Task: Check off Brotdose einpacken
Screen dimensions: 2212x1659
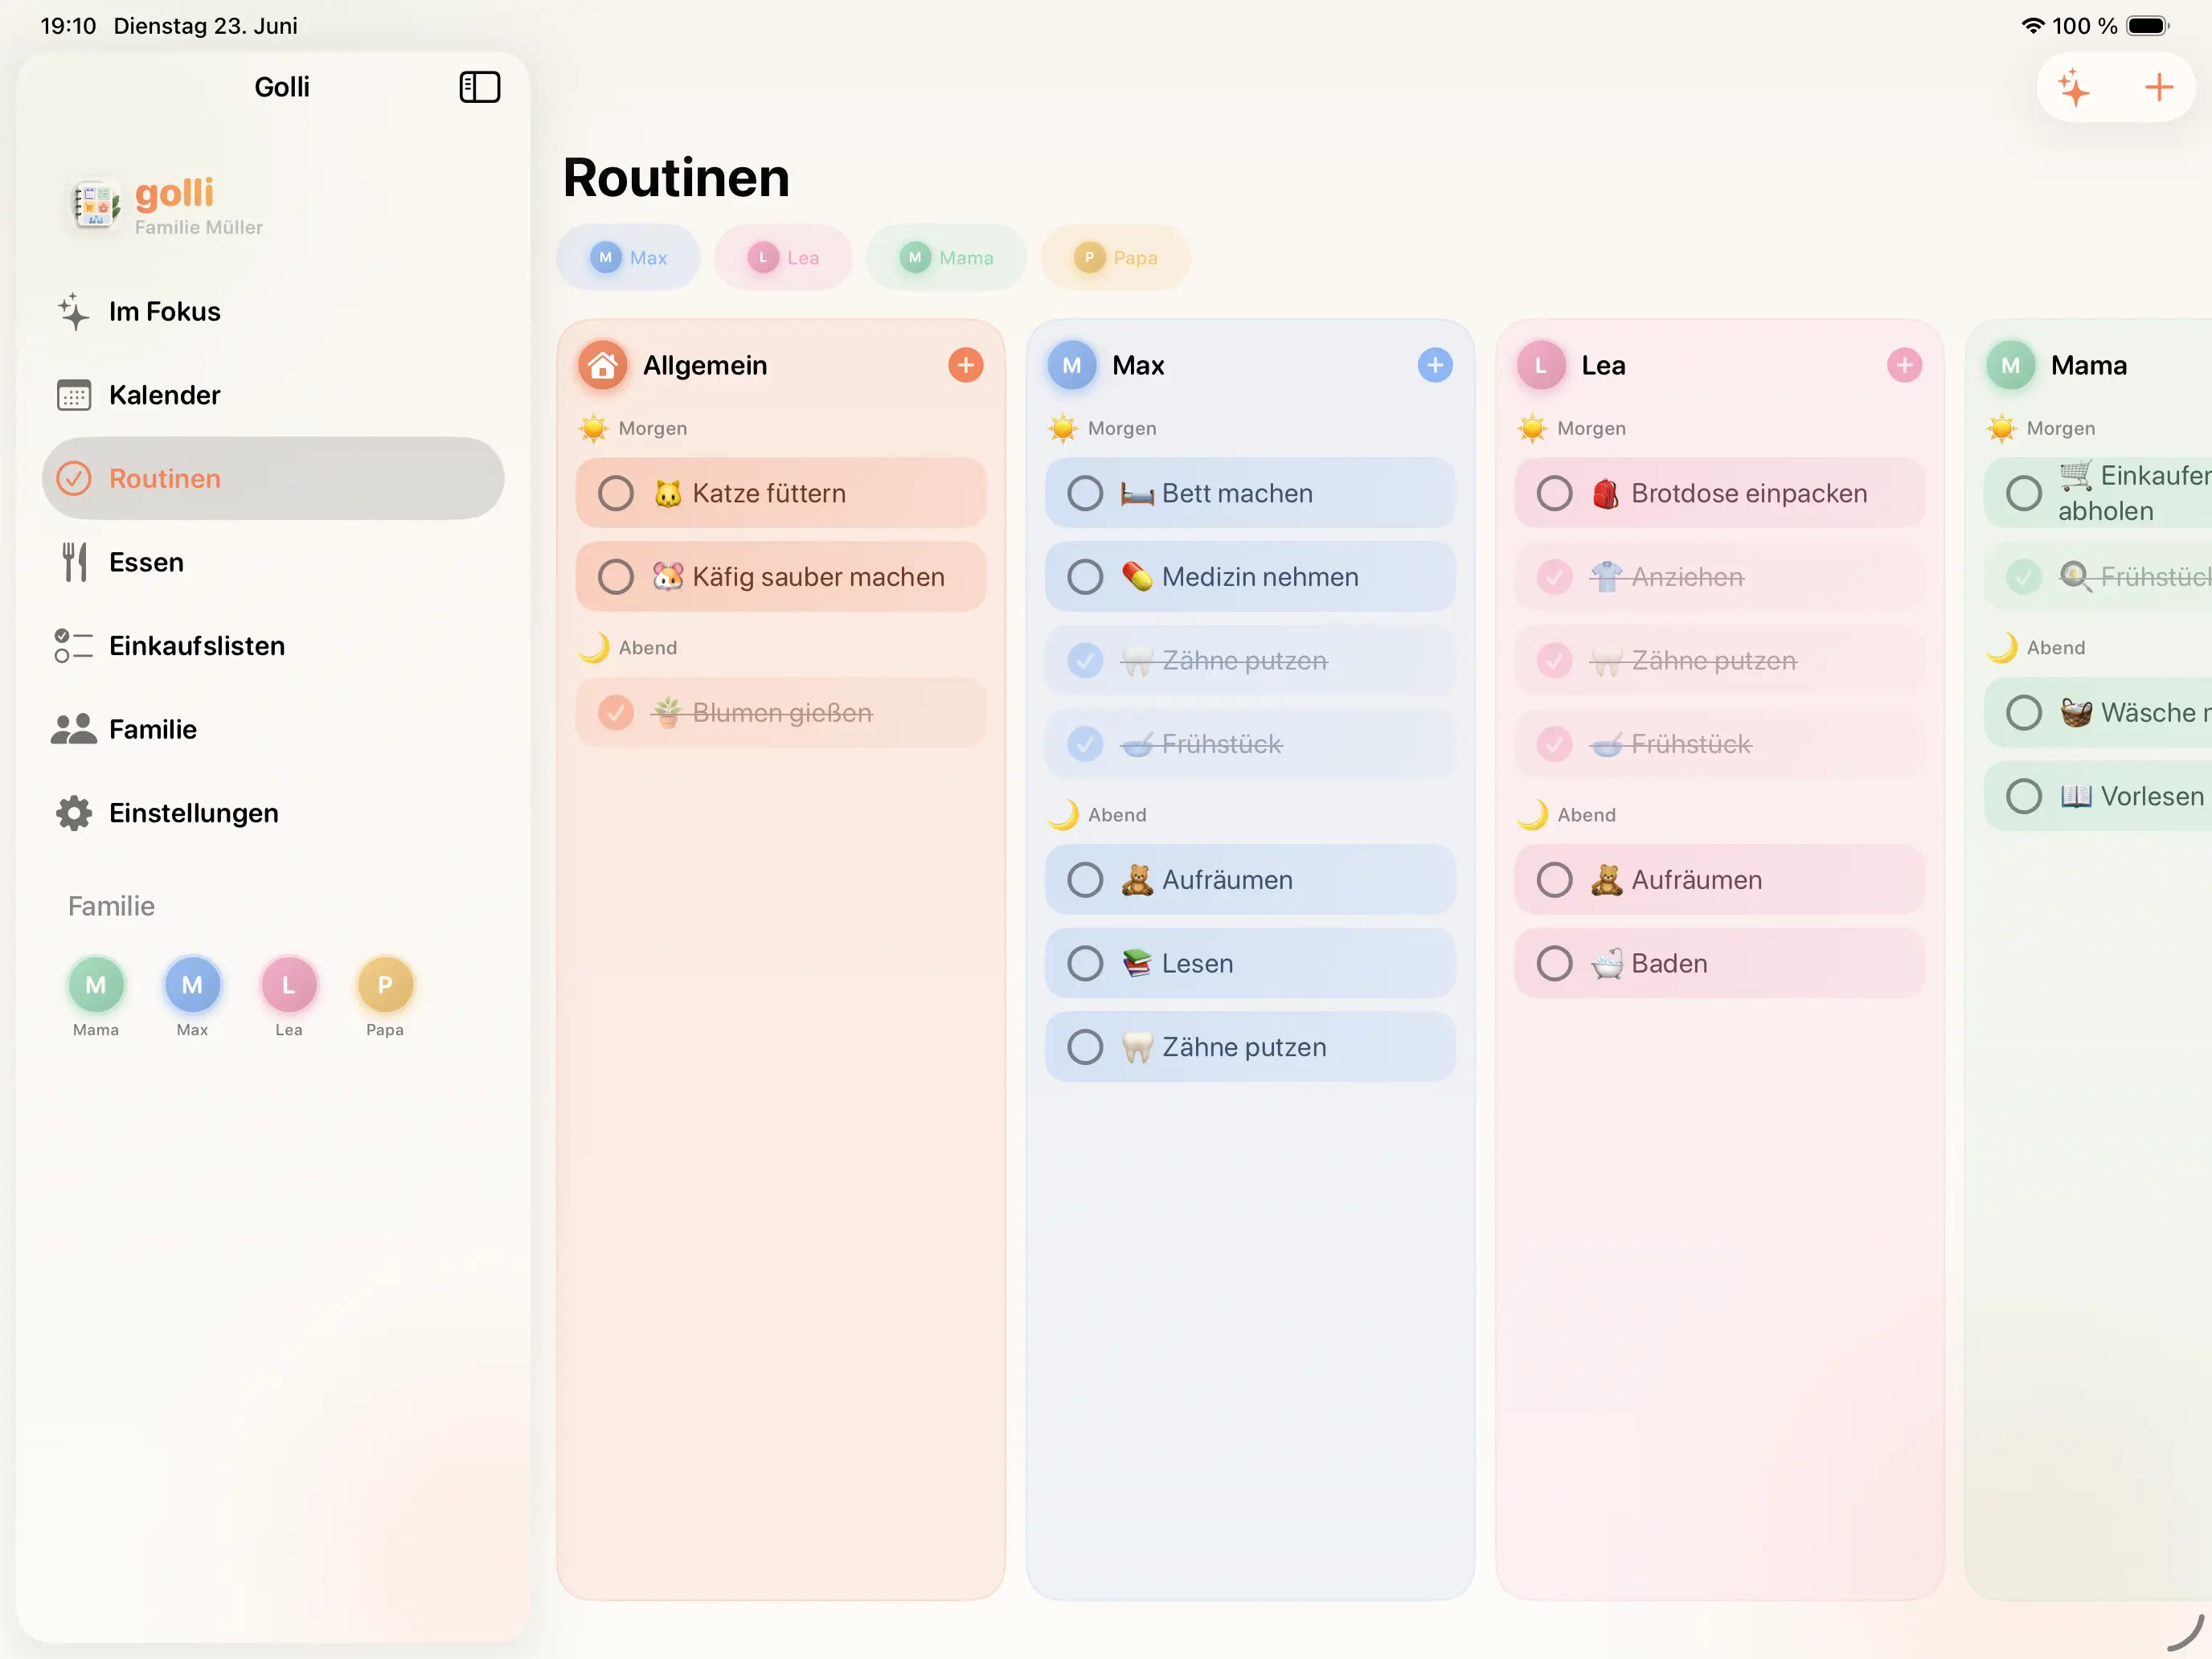Action: [x=1554, y=493]
